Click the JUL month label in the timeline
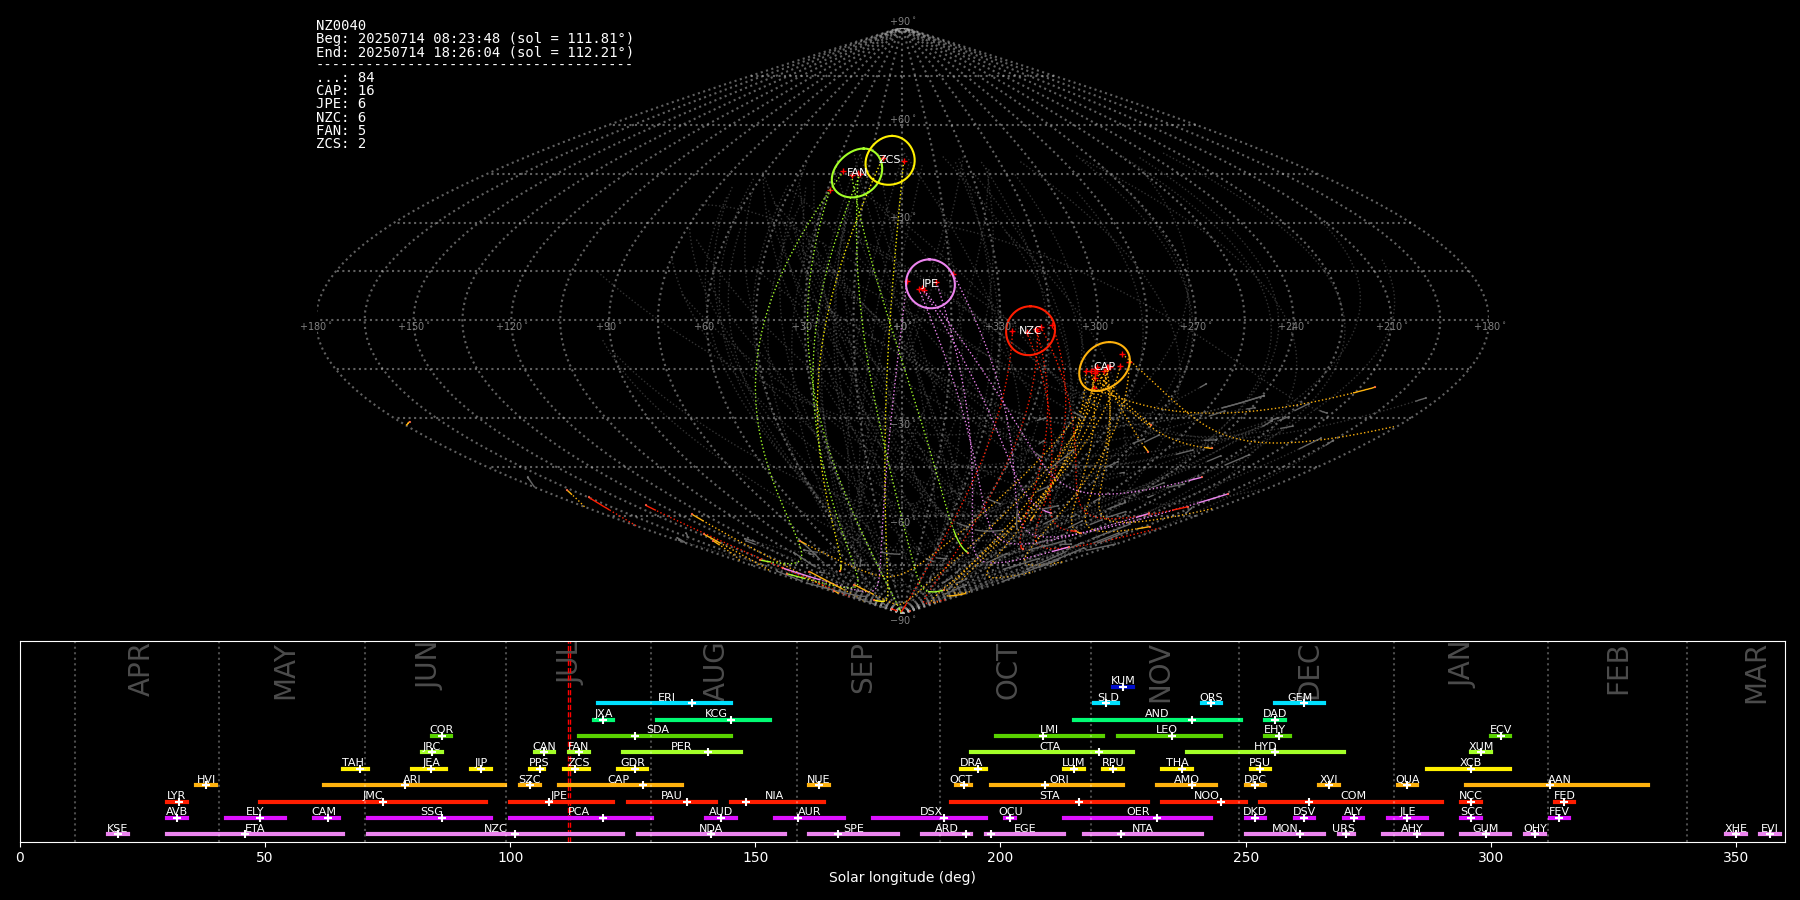The width and height of the screenshot is (1800, 900). point(567,662)
